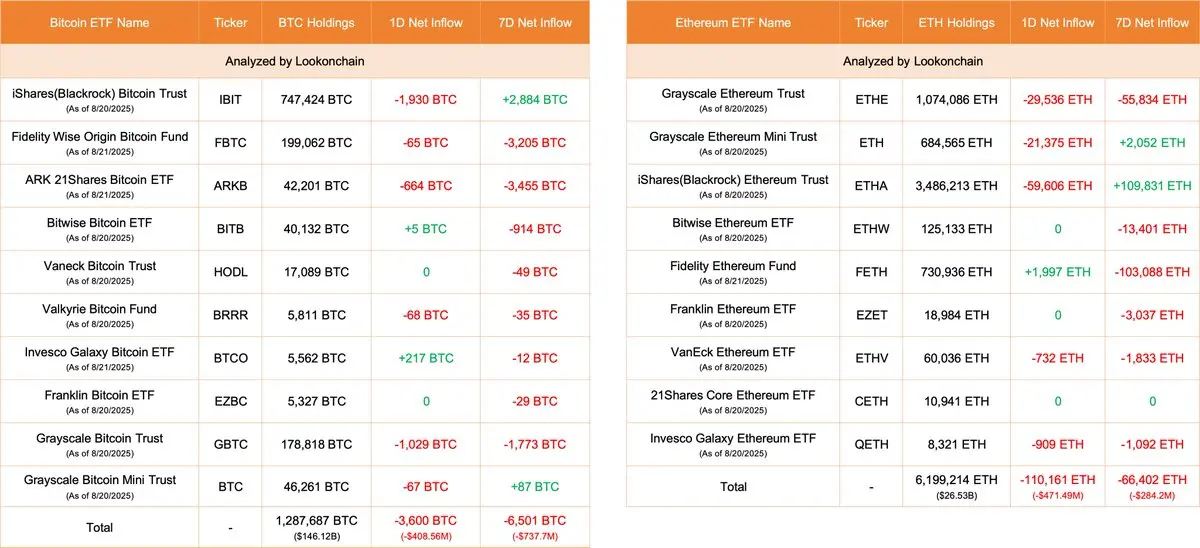Viewport: 1200px width, 548px height.
Task: Select the Fidelity Wise Origin Bitcoin Fund name
Action: tap(99, 137)
